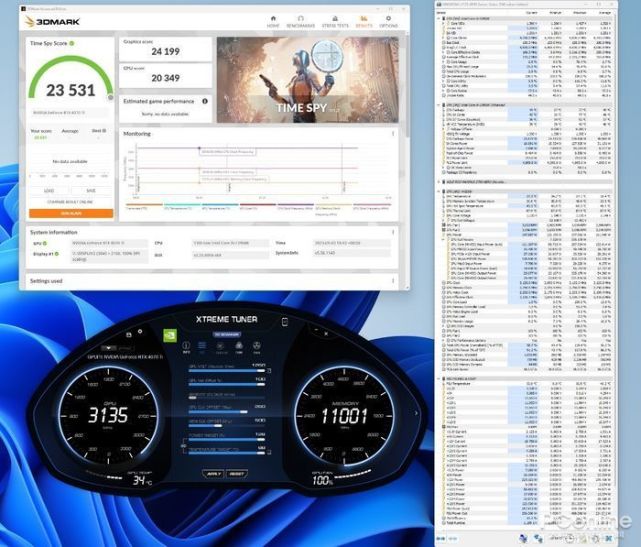
Task: Open the Settings used three-dot menu
Action: tap(393, 281)
